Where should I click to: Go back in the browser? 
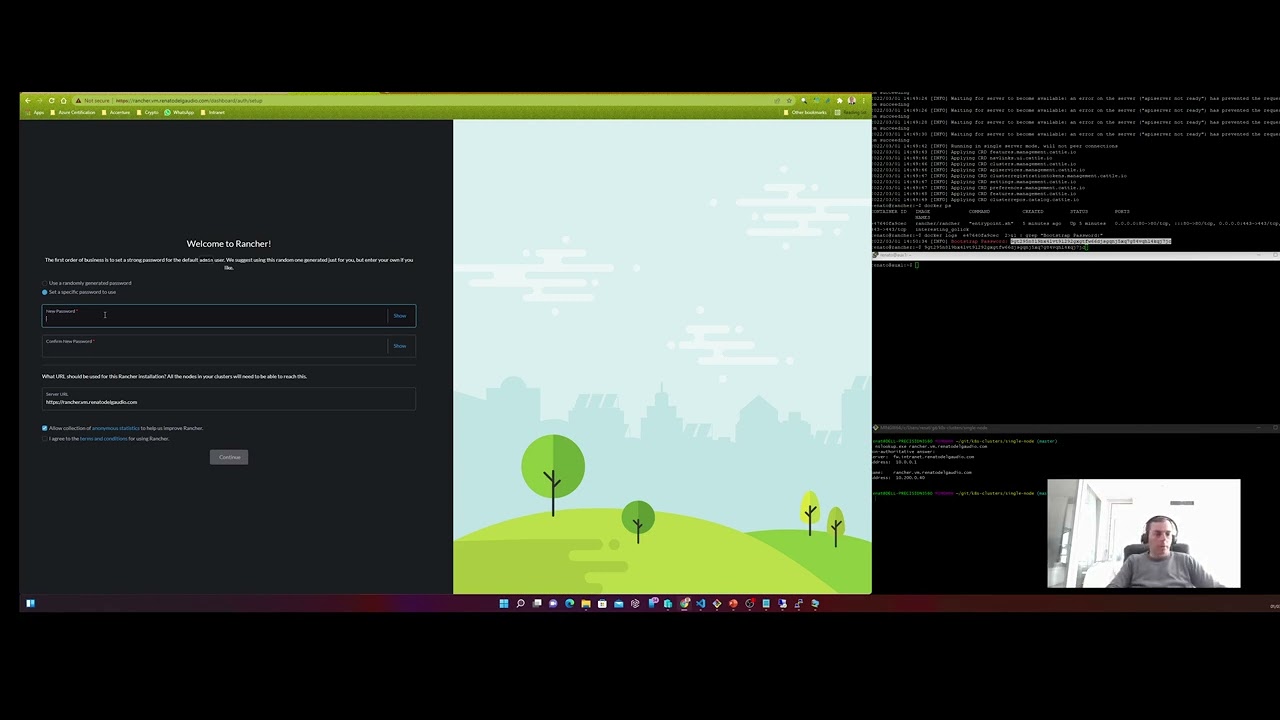pyautogui.click(x=28, y=100)
